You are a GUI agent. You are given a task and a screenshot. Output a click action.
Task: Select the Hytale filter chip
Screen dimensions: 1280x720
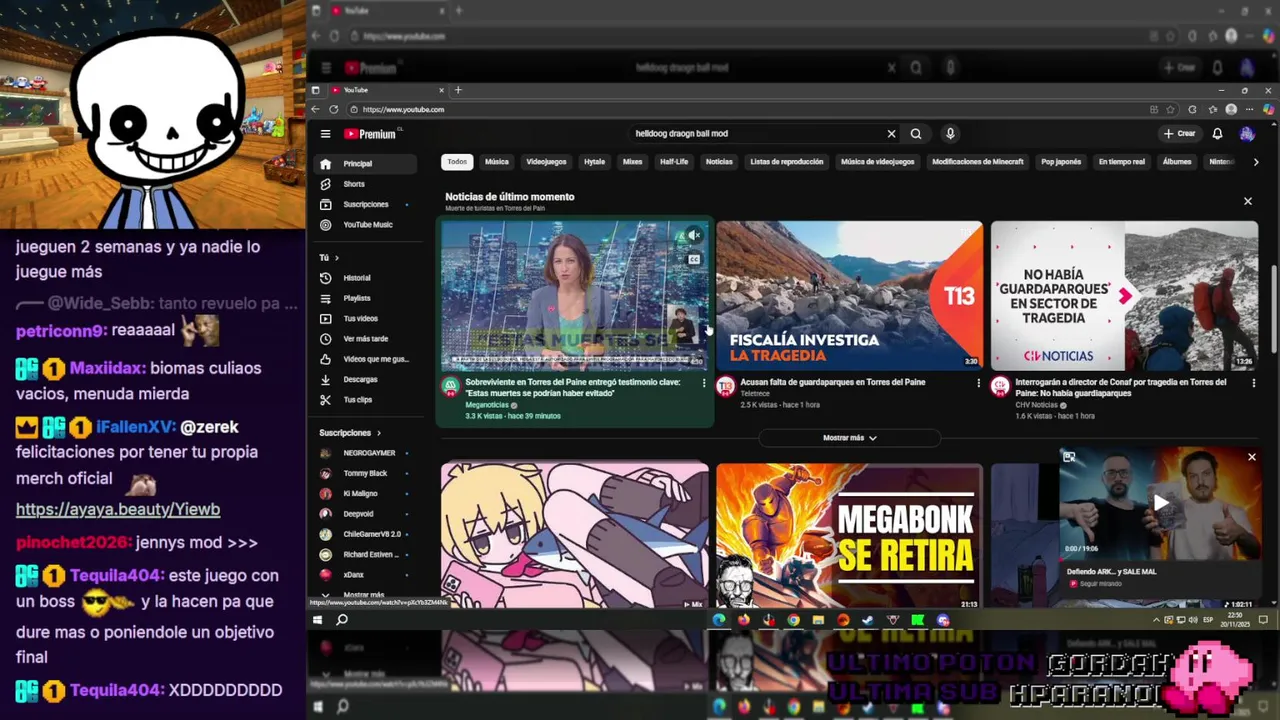click(x=594, y=162)
